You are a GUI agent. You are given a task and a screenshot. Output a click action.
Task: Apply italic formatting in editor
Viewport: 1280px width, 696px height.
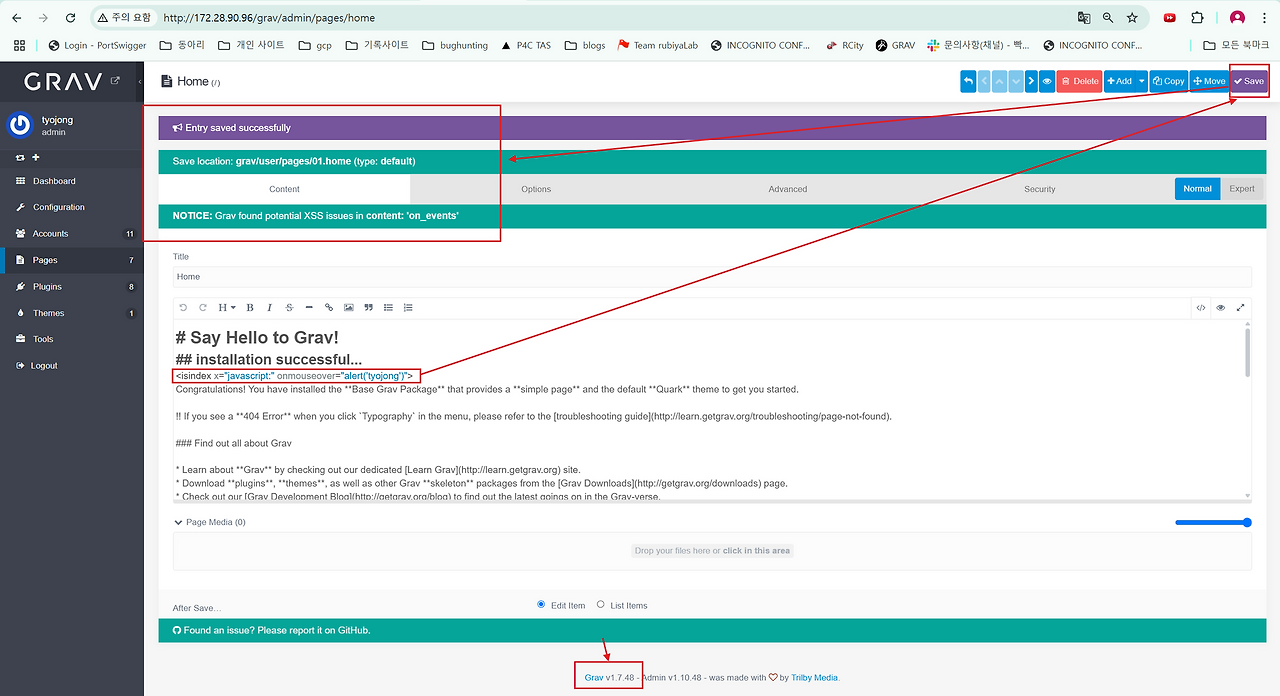[269, 307]
